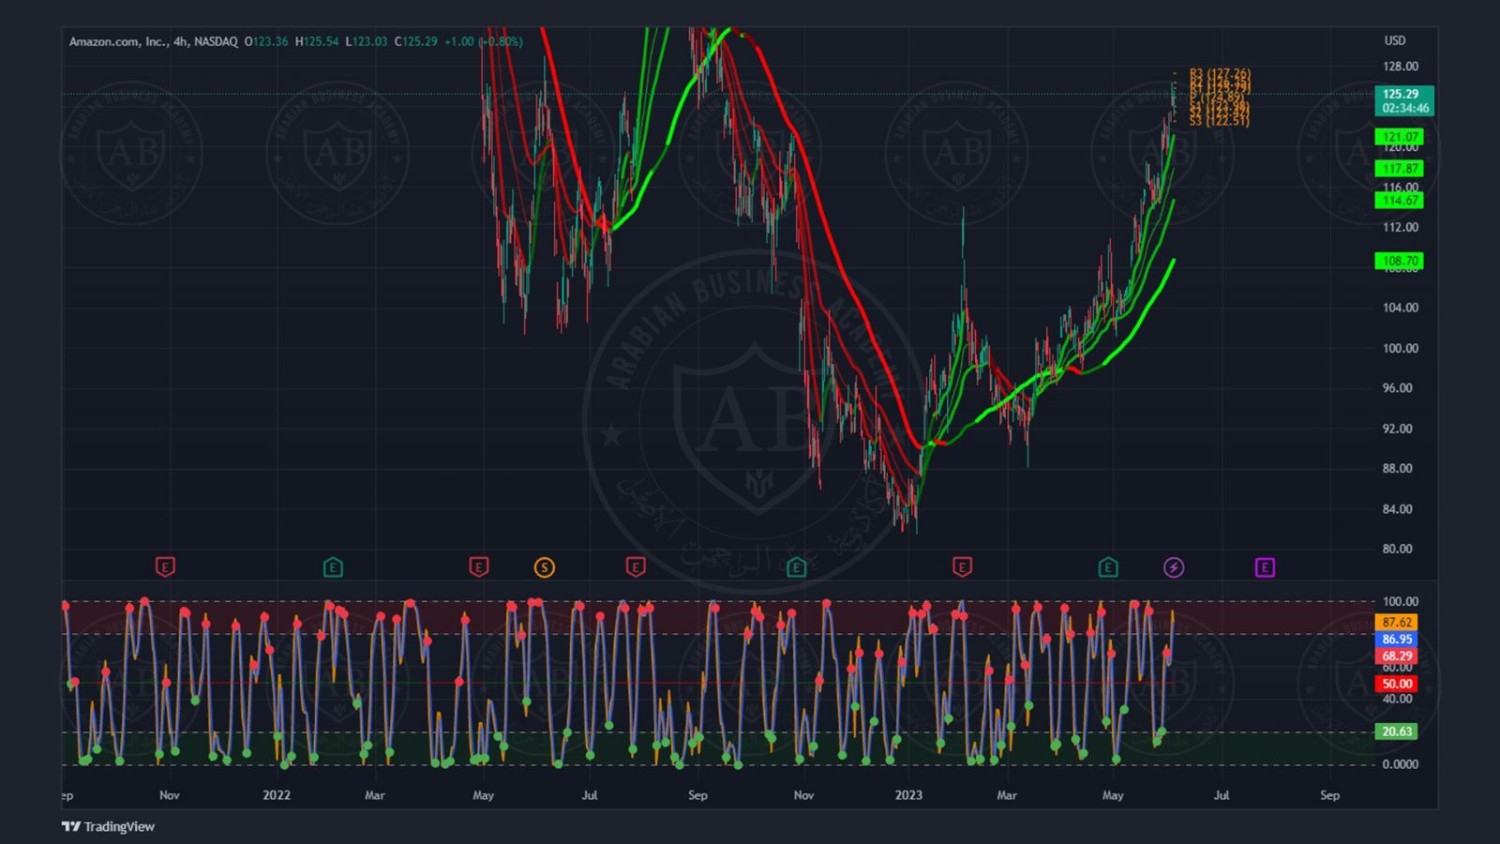Click the red earnings marker before Nov 2021

tap(165, 567)
